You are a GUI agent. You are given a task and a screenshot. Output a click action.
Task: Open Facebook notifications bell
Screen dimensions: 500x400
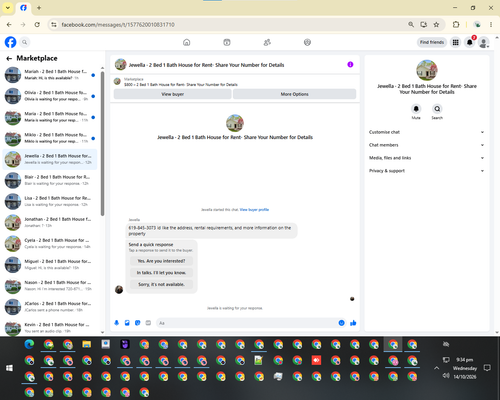coord(470,42)
